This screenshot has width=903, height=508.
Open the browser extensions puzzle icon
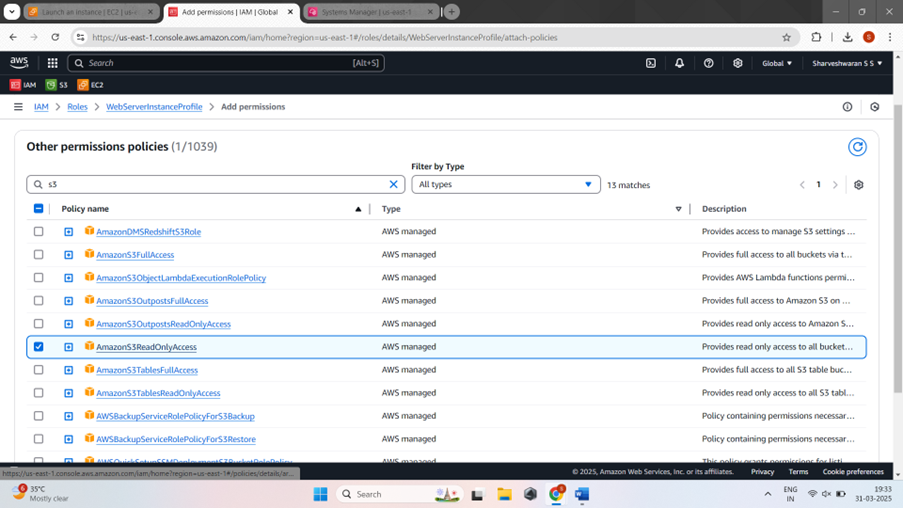click(x=816, y=37)
